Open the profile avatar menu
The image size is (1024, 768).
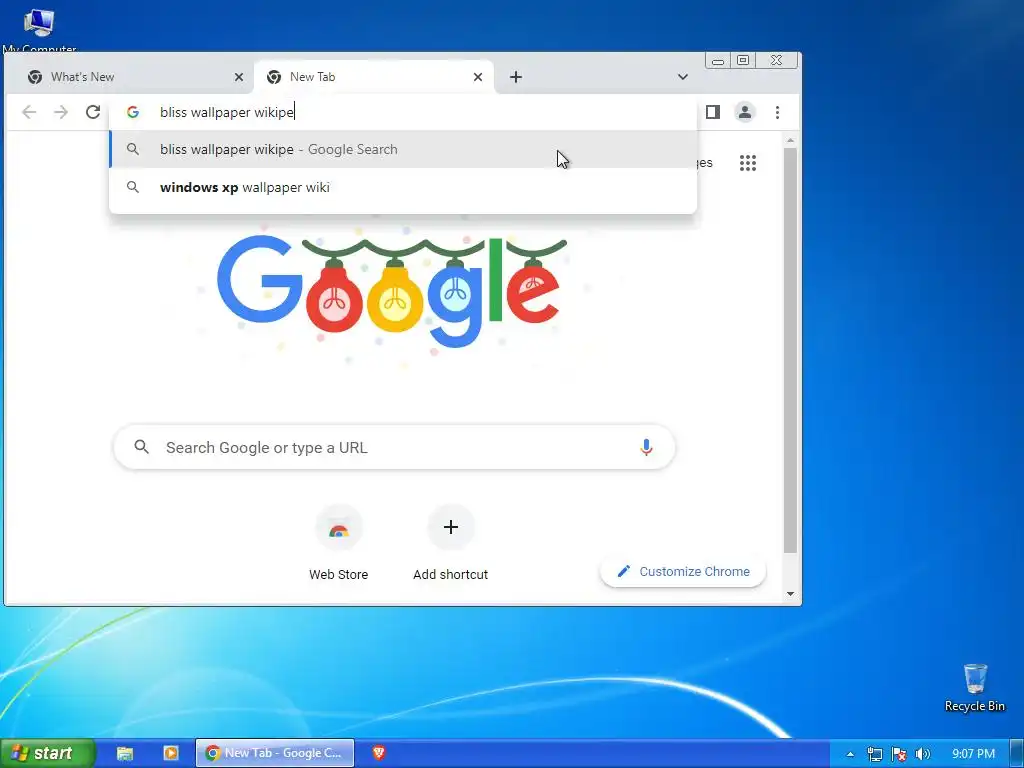coord(744,112)
